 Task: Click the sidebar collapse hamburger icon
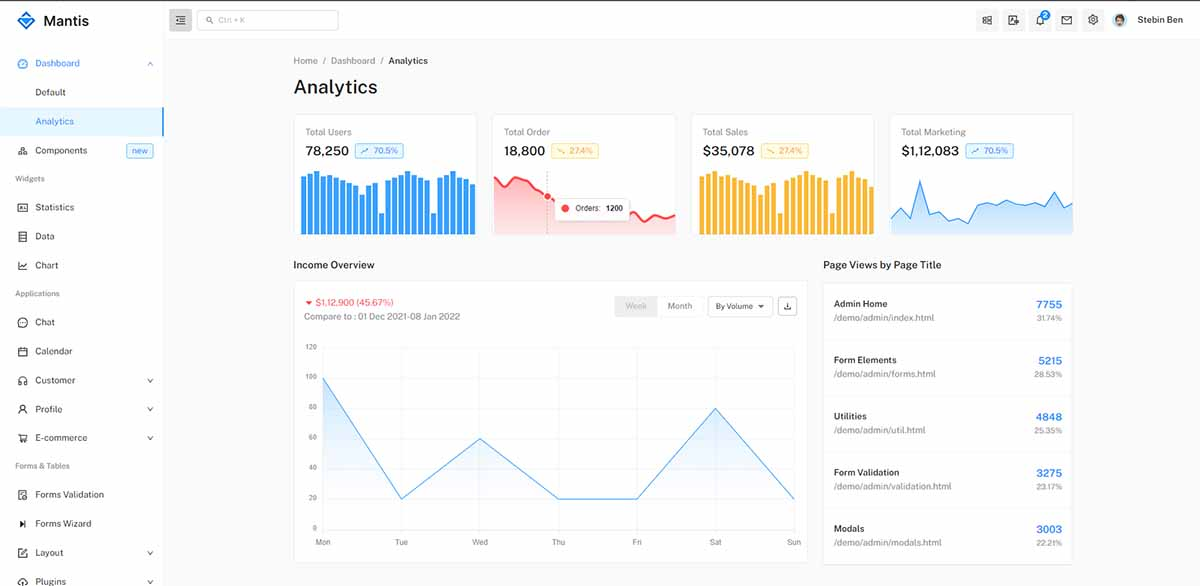[180, 19]
